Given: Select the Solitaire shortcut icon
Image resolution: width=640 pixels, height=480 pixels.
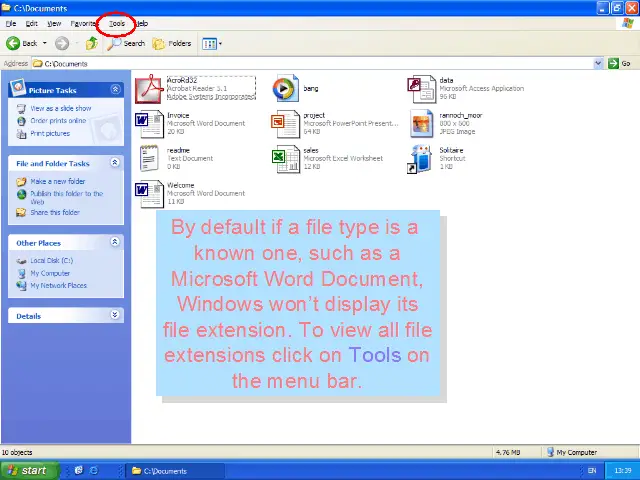Looking at the screenshot, I should pyautogui.click(x=421, y=158).
